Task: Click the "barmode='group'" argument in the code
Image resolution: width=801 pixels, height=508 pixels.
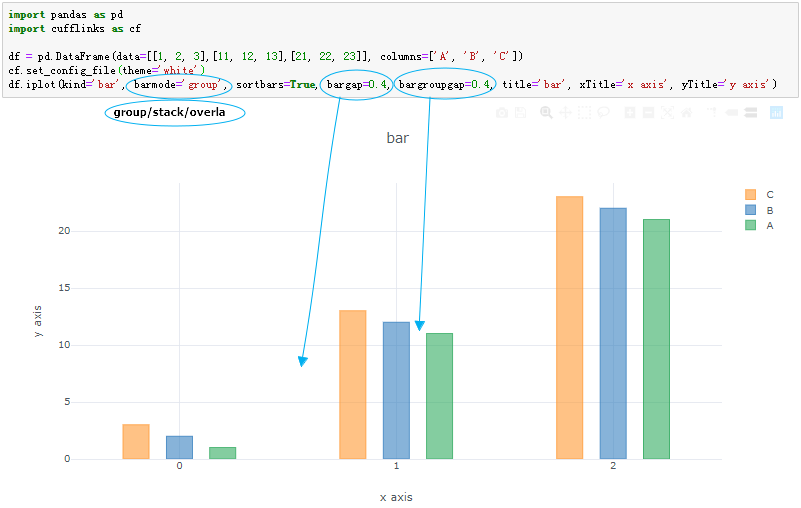Action: click(176, 84)
